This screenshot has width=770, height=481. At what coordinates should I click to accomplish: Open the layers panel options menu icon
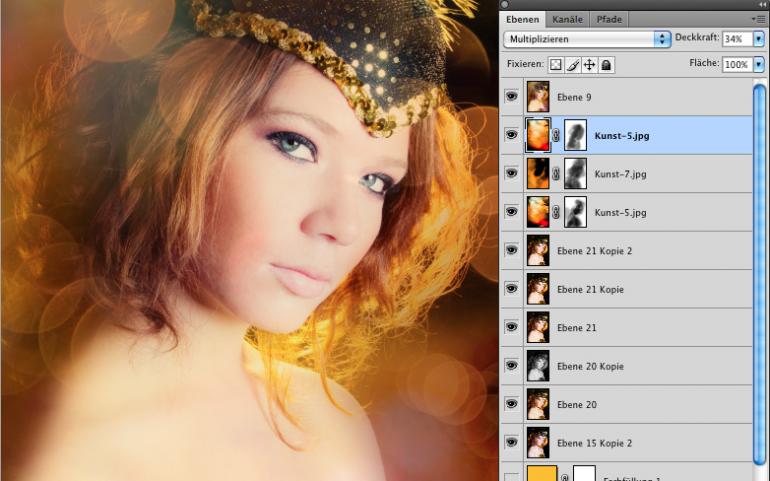point(759,19)
